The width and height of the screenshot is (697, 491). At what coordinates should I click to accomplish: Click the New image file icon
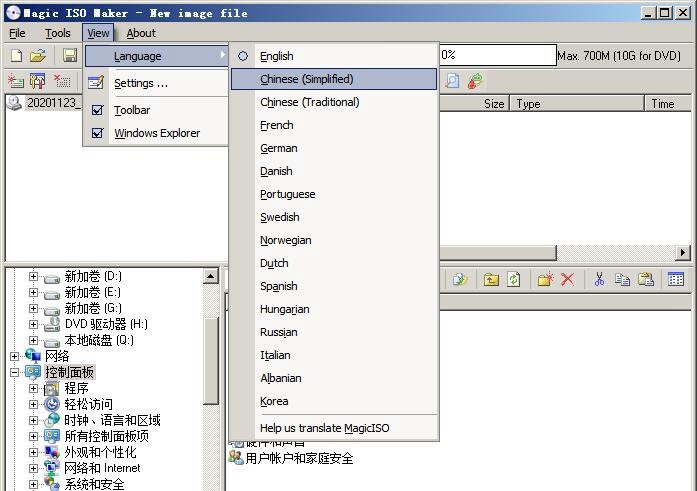tap(16, 56)
